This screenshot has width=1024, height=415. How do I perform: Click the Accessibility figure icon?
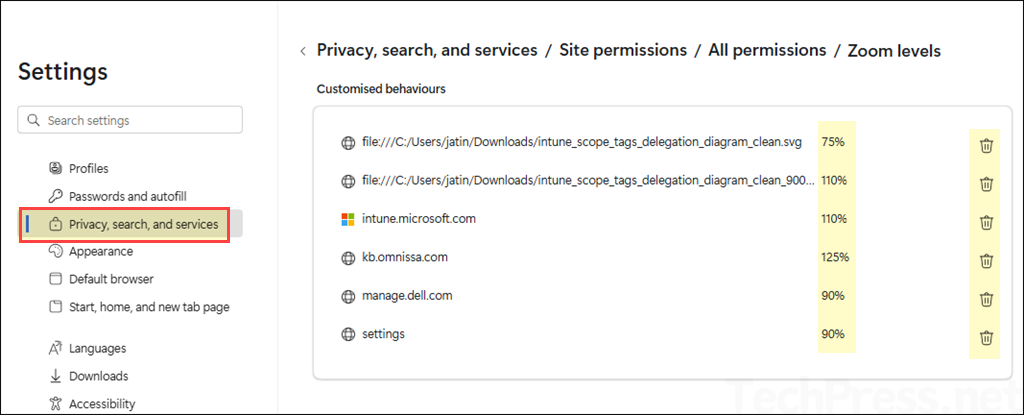pyautogui.click(x=56, y=404)
